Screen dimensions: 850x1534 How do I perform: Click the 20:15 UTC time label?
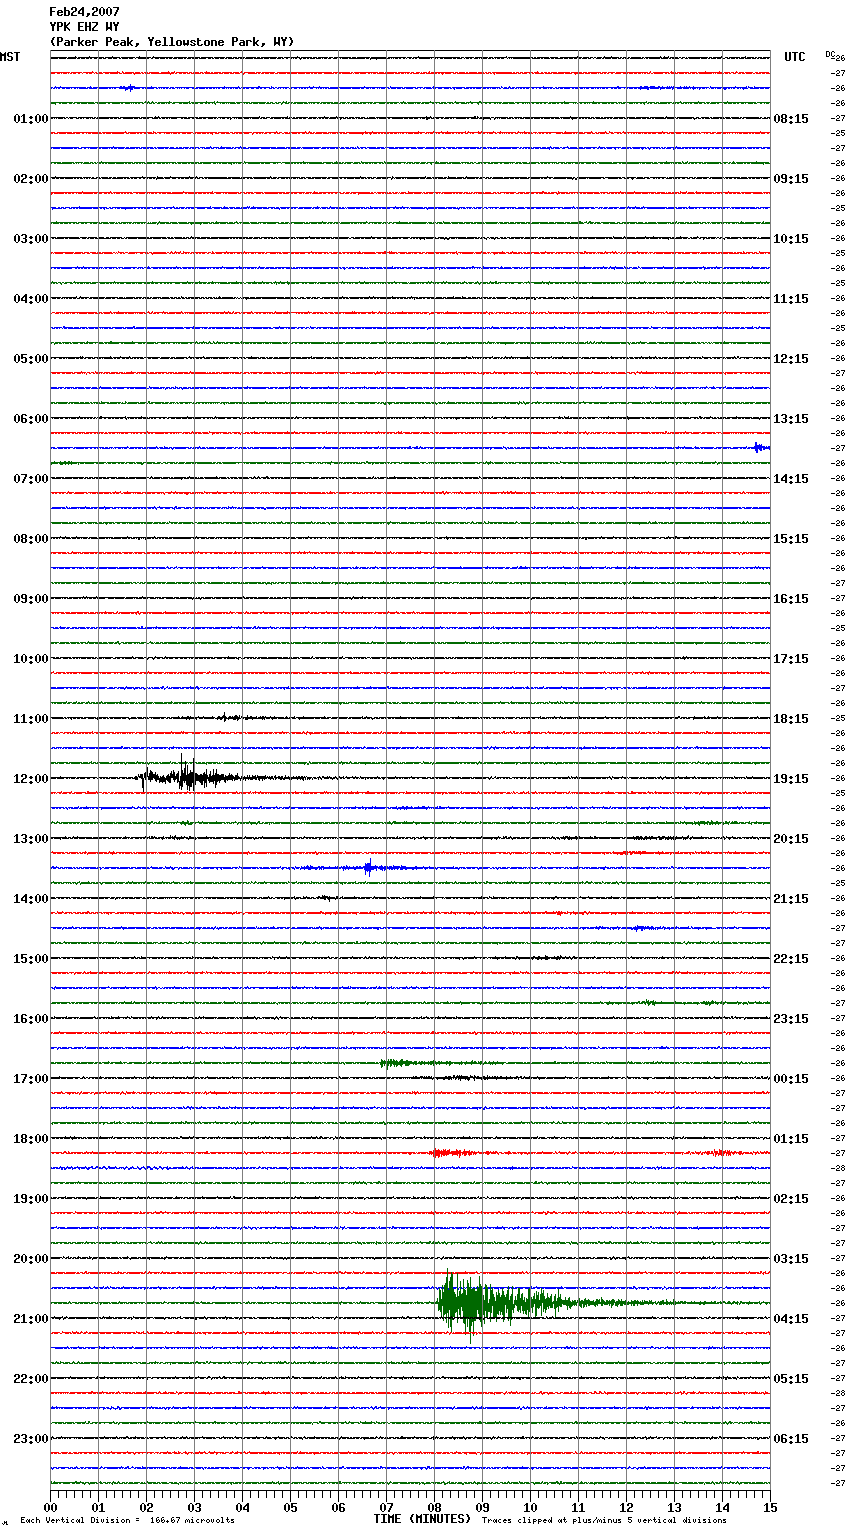[791, 839]
